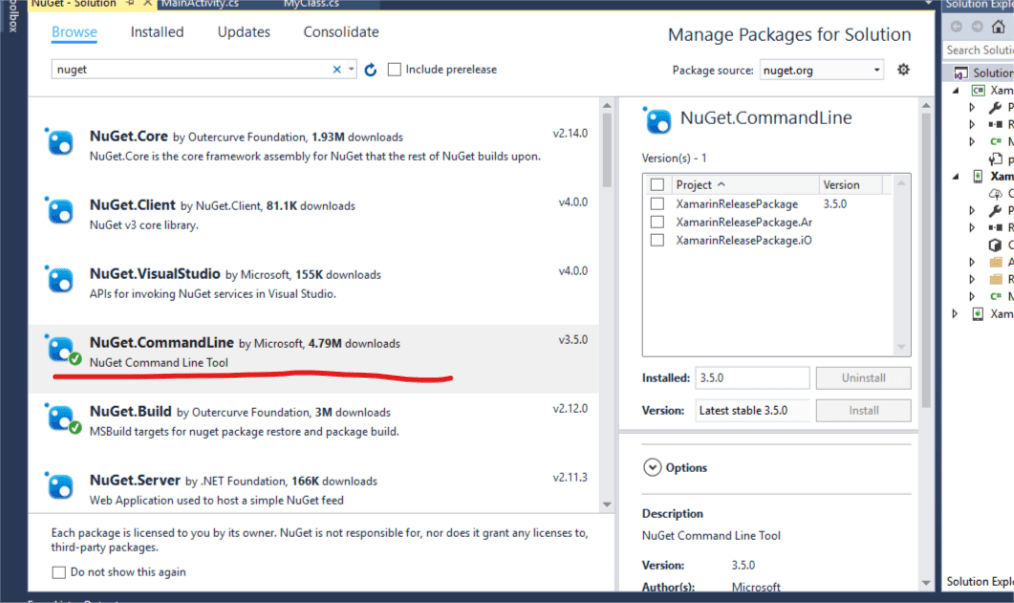Click the Uninstall button

click(862, 377)
